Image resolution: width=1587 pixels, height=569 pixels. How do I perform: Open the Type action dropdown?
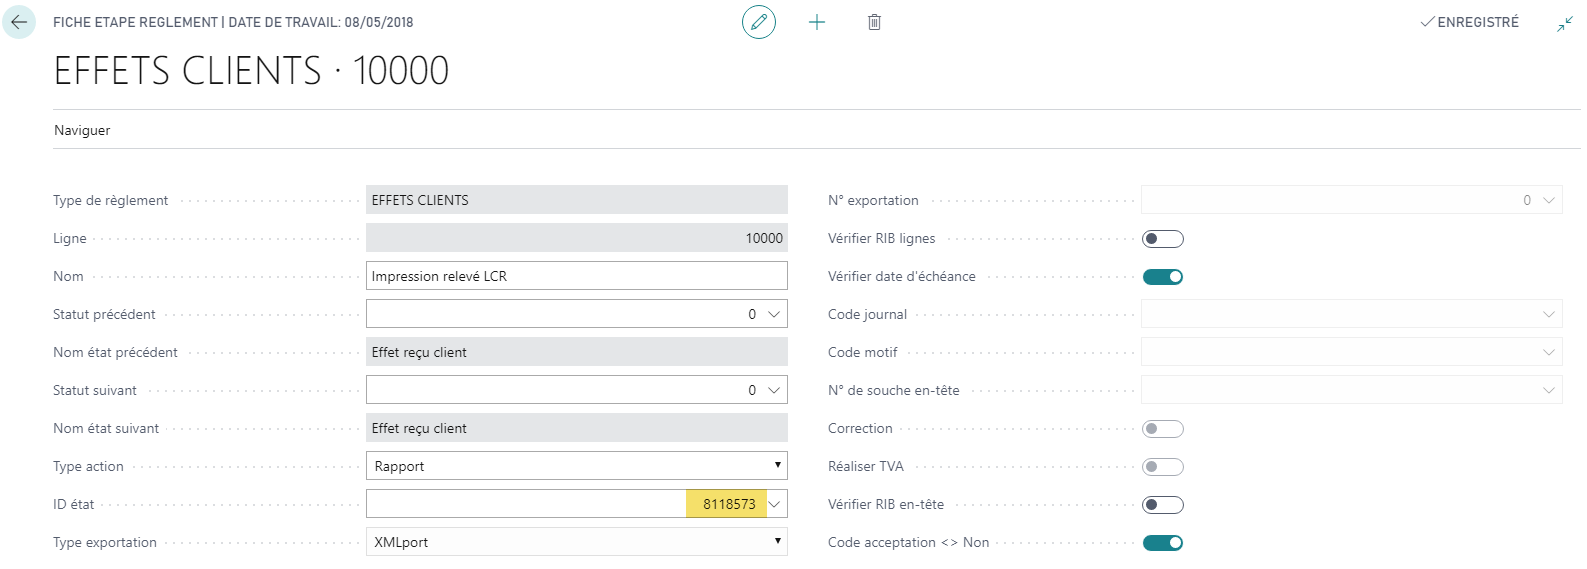click(576, 466)
